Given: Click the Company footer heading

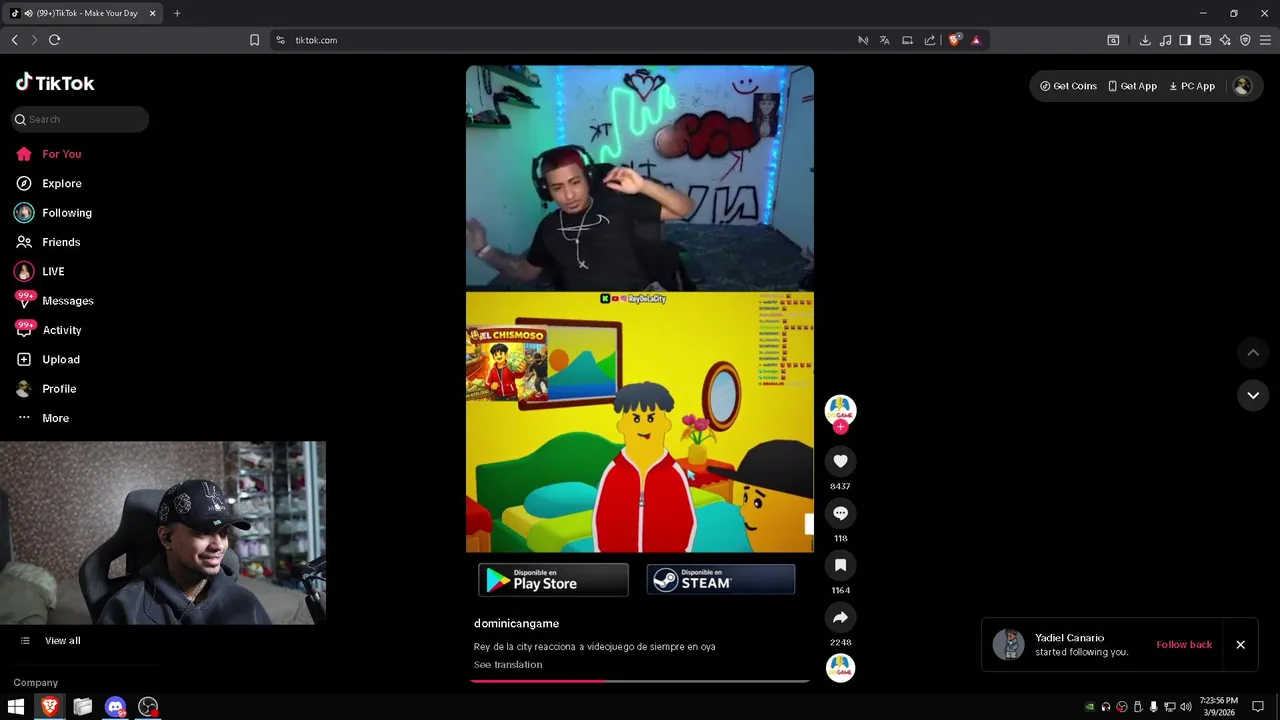Looking at the screenshot, I should [x=35, y=683].
